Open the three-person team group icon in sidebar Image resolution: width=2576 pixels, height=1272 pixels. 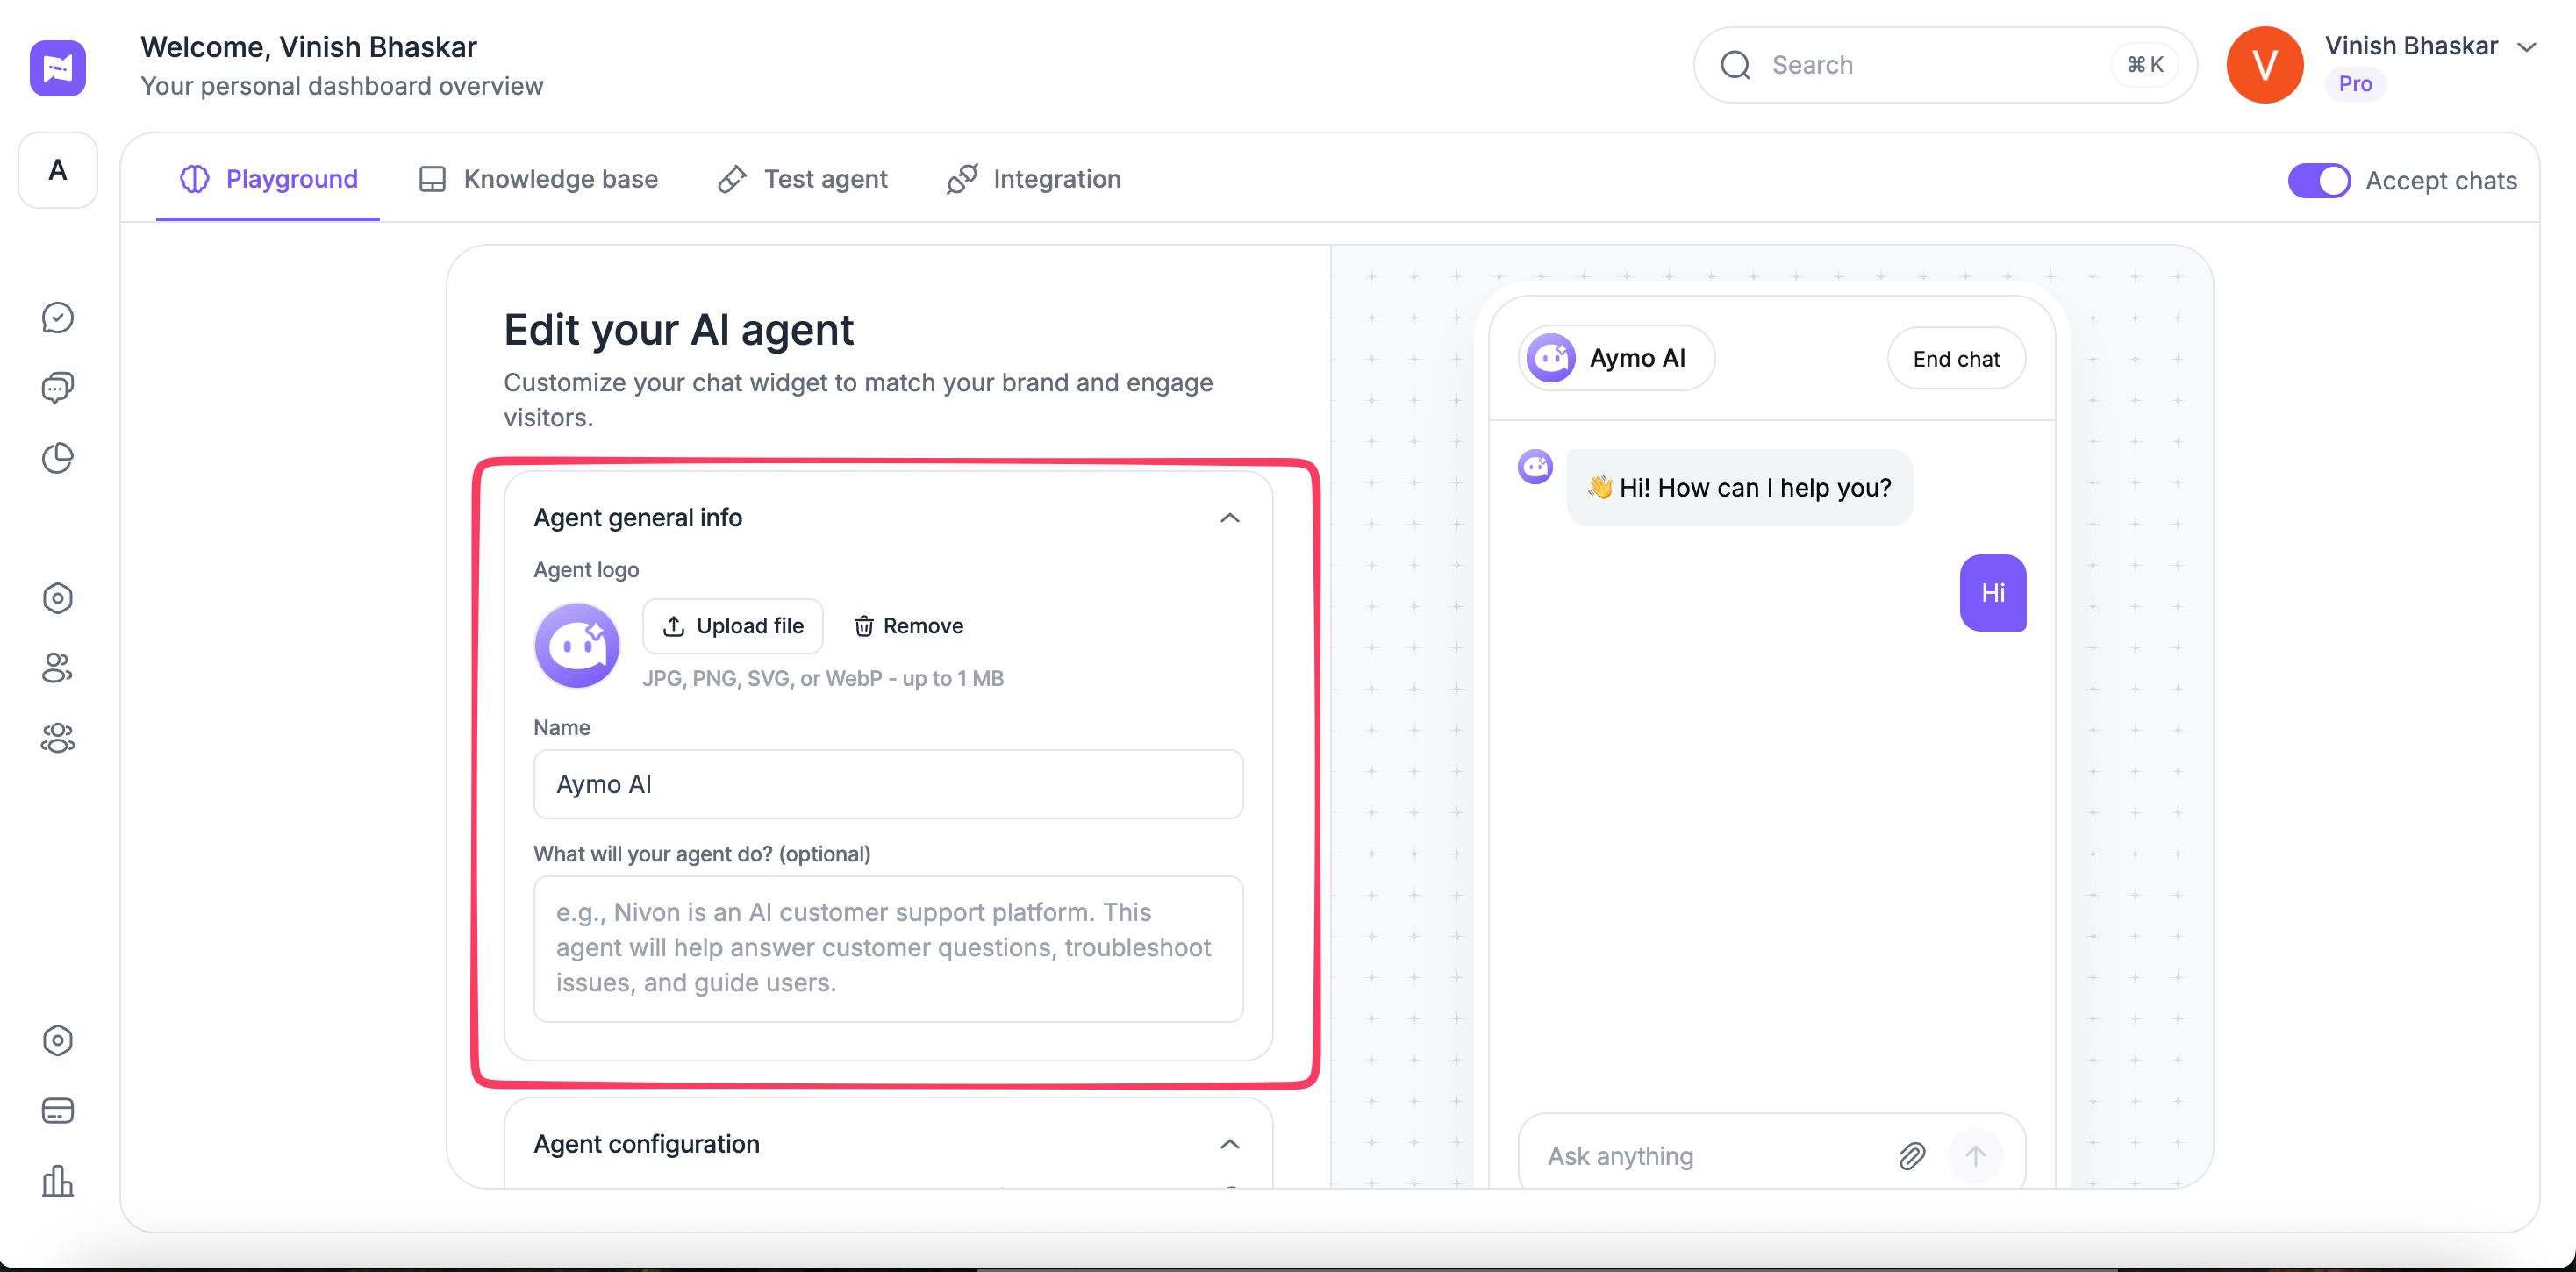pyautogui.click(x=58, y=738)
